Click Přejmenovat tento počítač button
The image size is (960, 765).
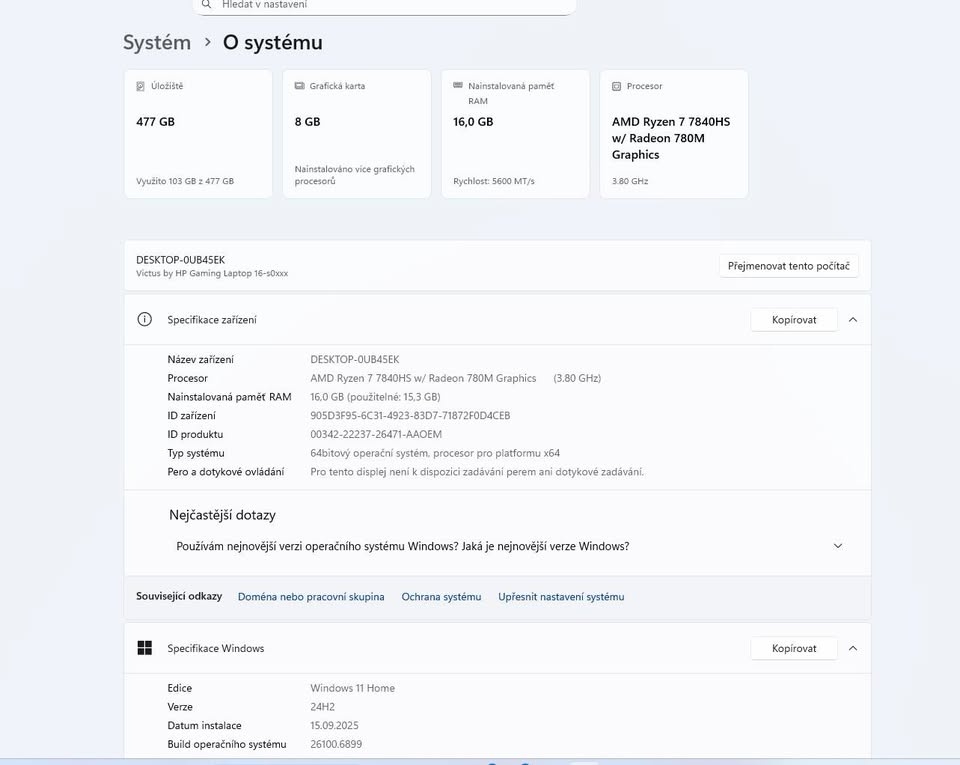tap(788, 266)
